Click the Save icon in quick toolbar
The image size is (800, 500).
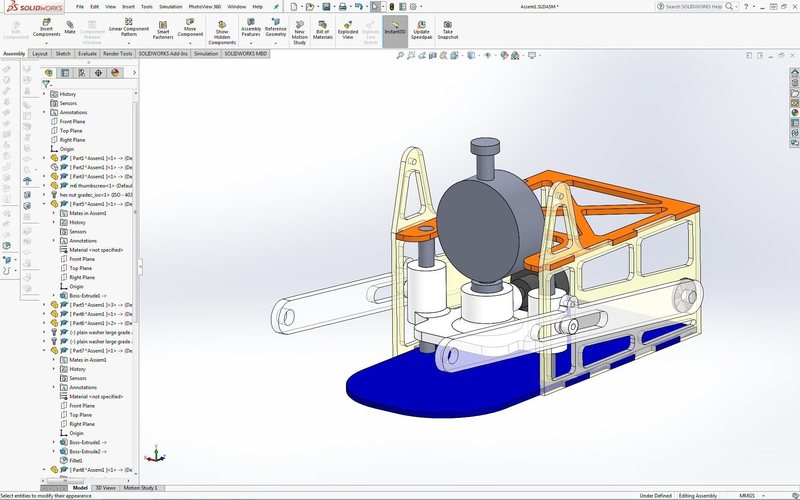326,7
